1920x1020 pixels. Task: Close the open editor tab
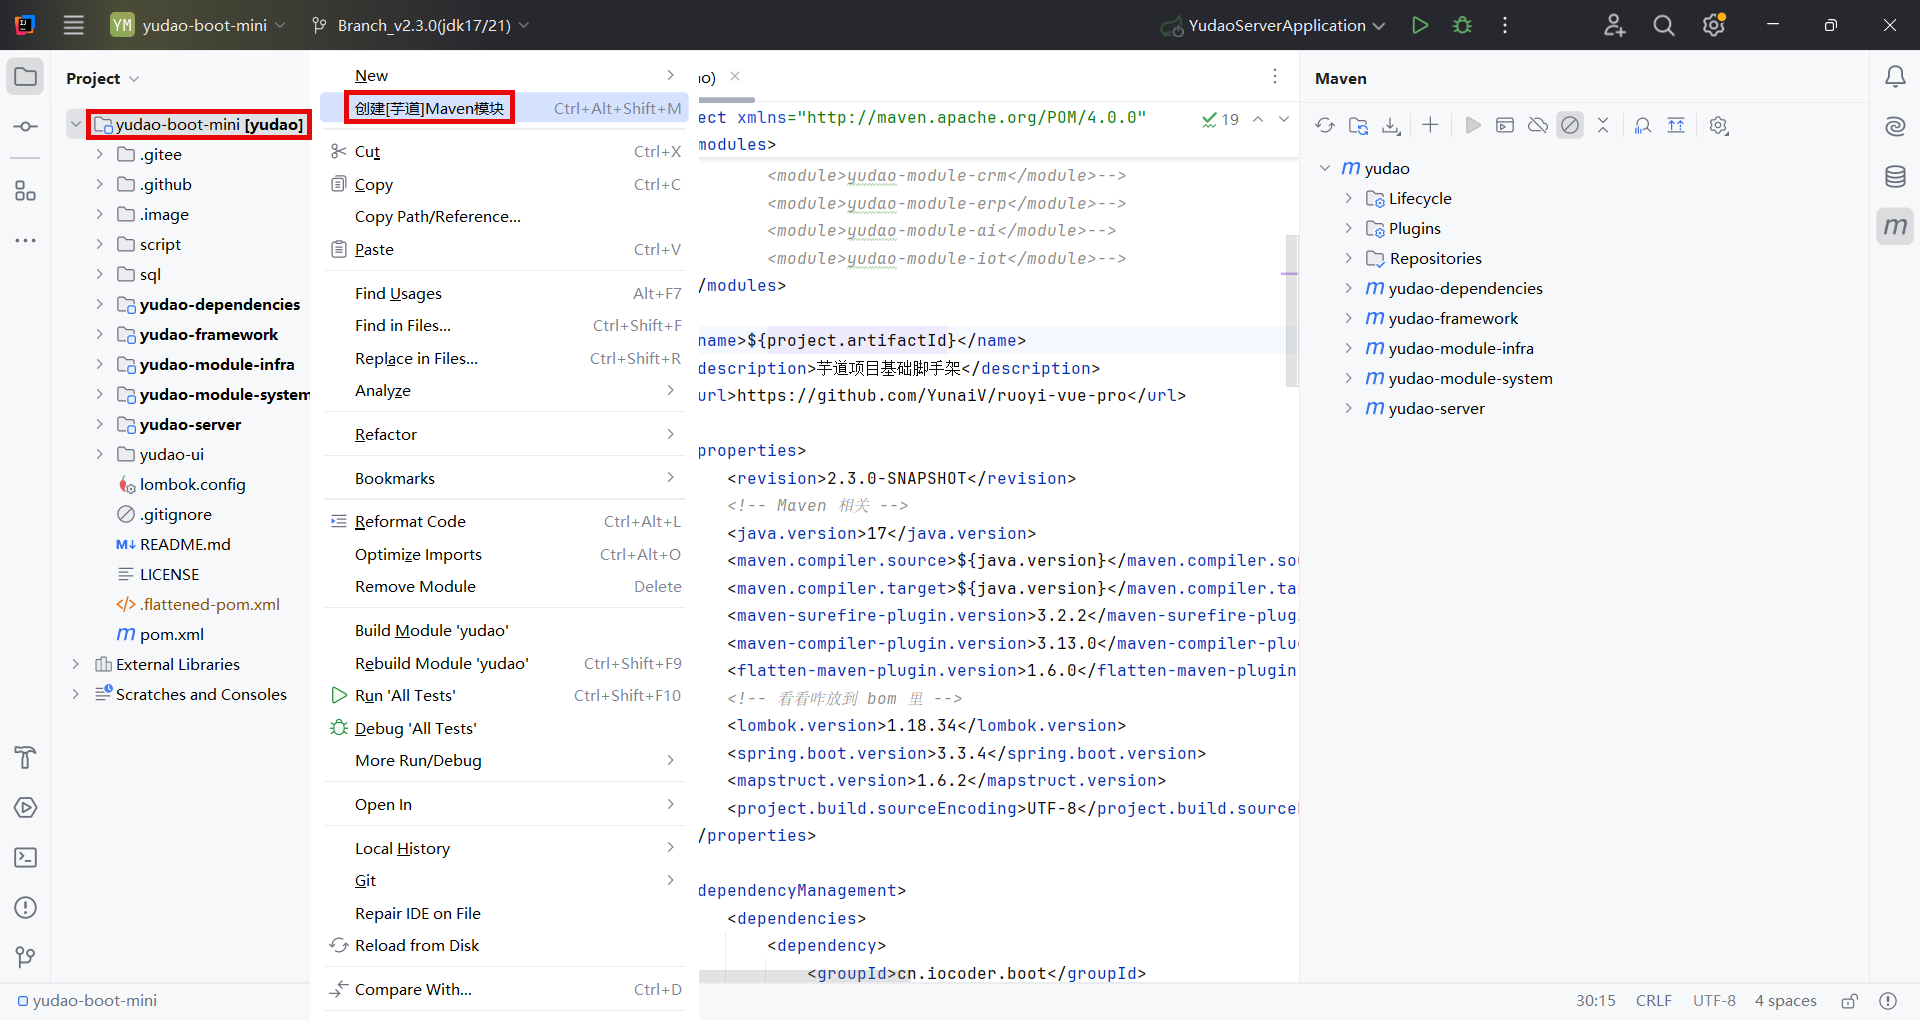tap(735, 77)
